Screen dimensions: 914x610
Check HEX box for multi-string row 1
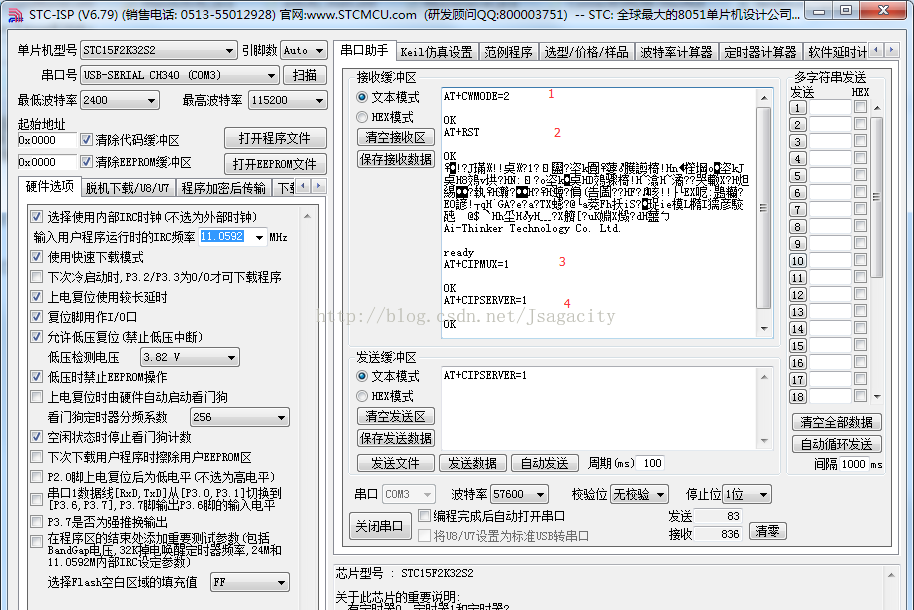[860, 107]
